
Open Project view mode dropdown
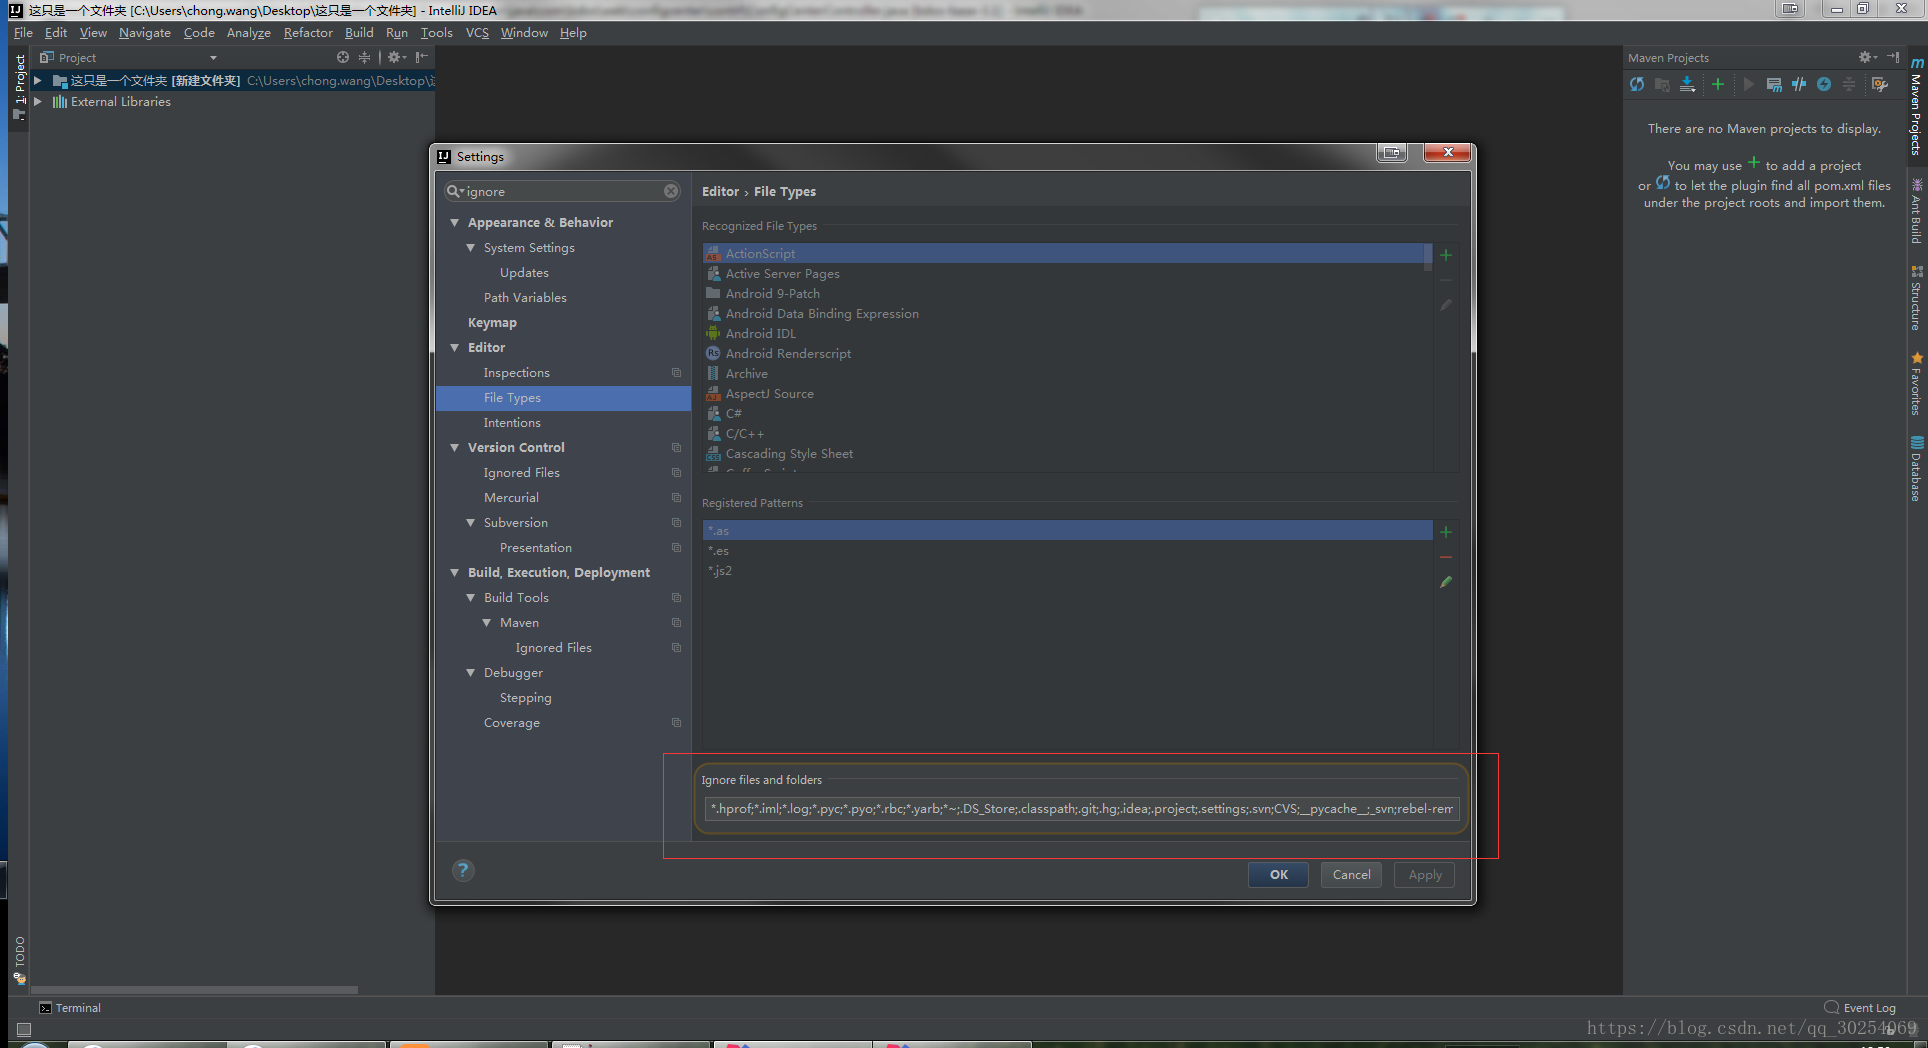(213, 58)
